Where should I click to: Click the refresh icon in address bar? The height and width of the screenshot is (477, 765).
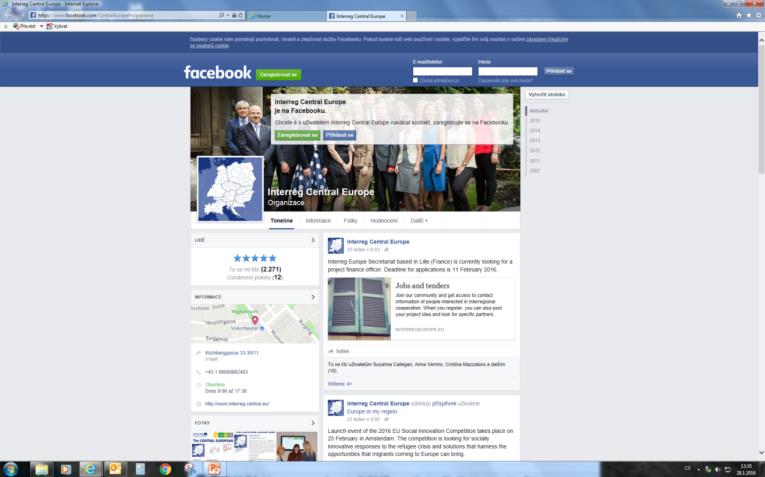241,16
